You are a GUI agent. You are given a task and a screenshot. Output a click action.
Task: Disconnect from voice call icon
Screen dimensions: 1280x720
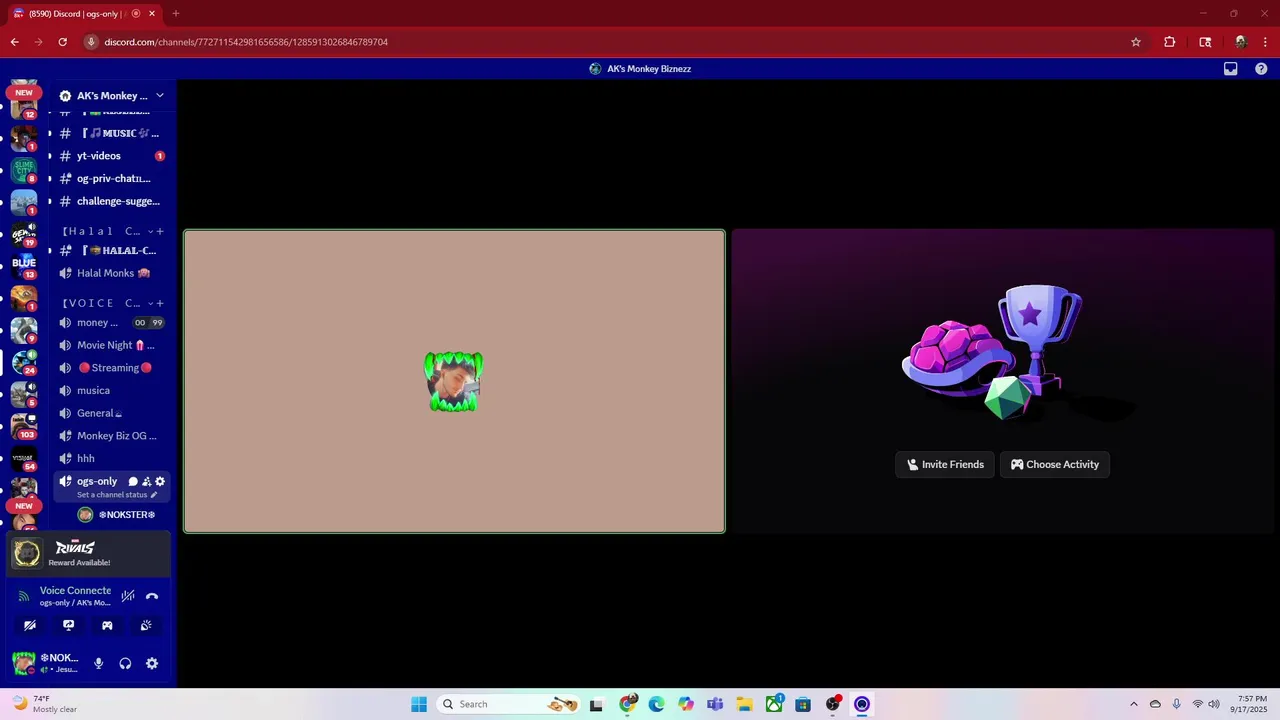click(x=152, y=596)
